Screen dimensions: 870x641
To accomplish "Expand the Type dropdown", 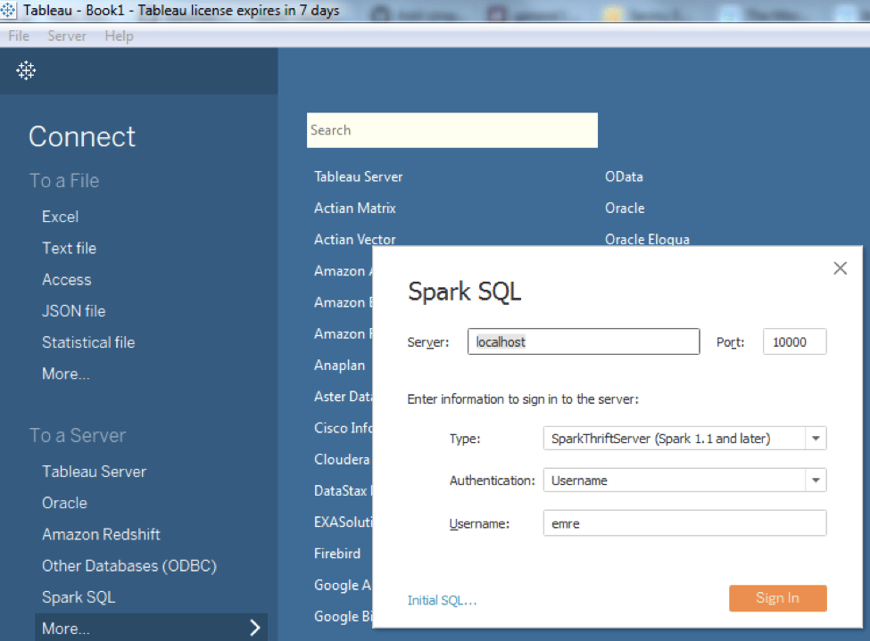I will point(816,438).
